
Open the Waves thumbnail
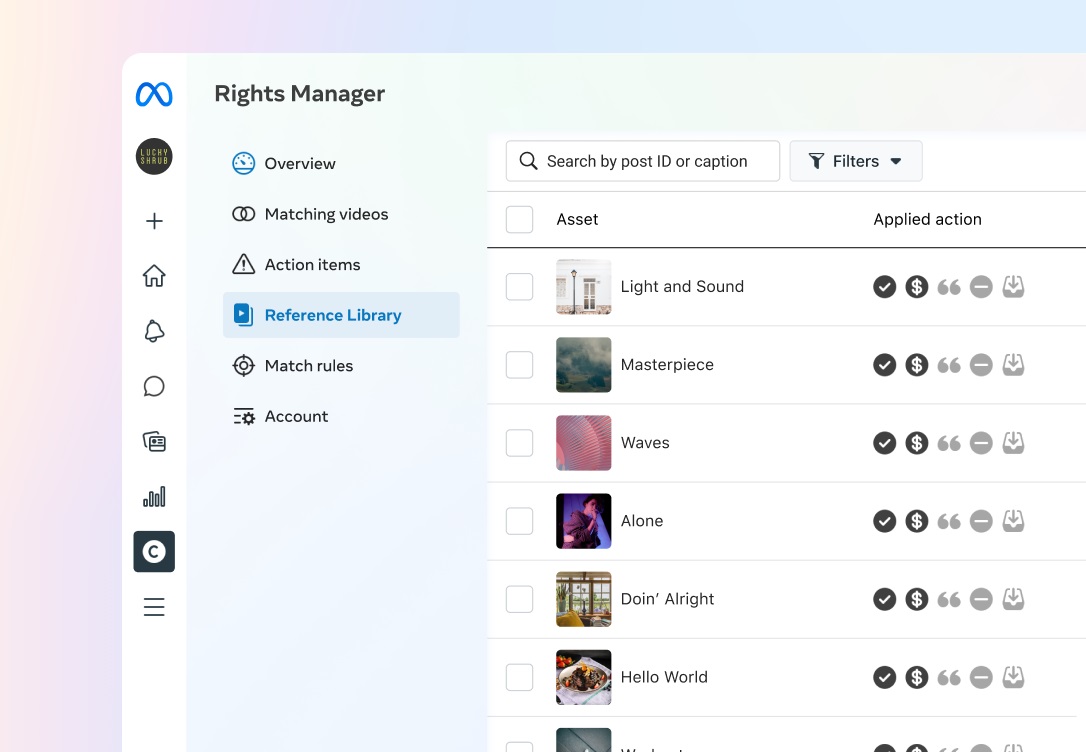(x=584, y=443)
